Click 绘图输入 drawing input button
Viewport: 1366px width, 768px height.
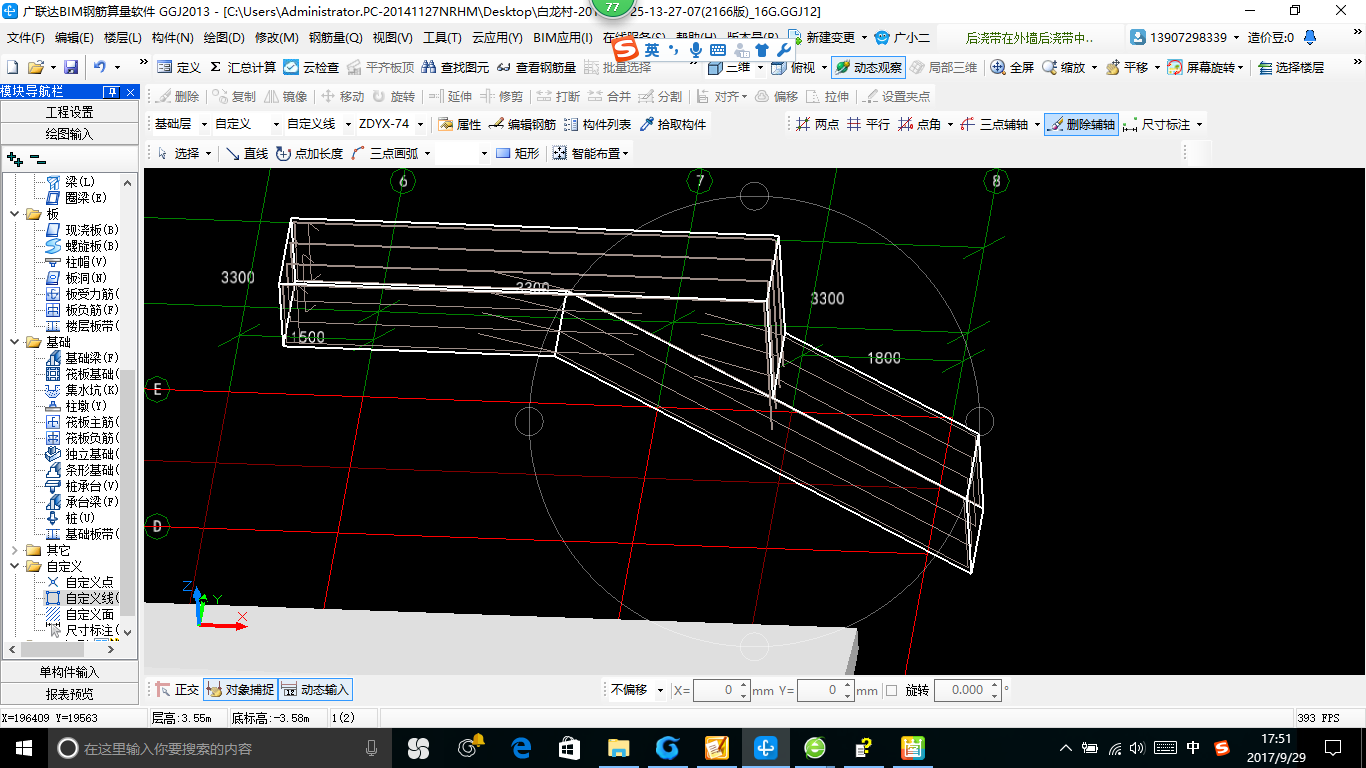69,133
